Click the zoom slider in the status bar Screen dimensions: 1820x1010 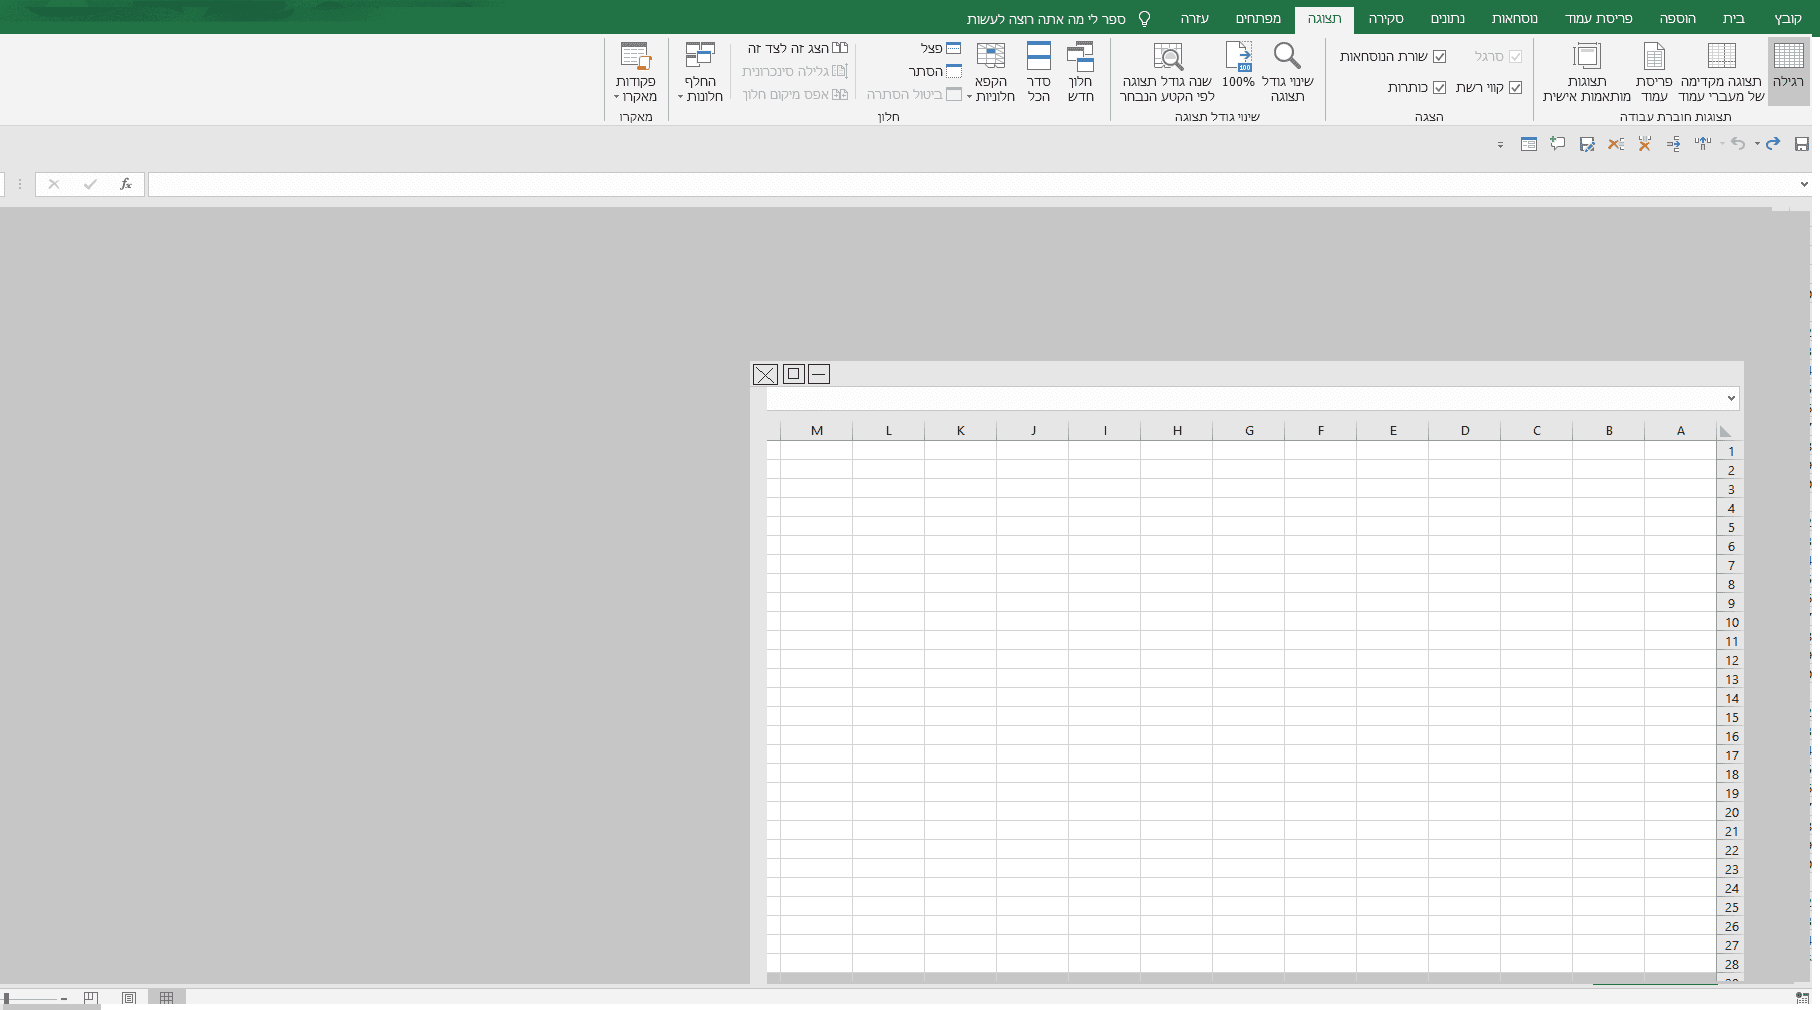tap(30, 998)
